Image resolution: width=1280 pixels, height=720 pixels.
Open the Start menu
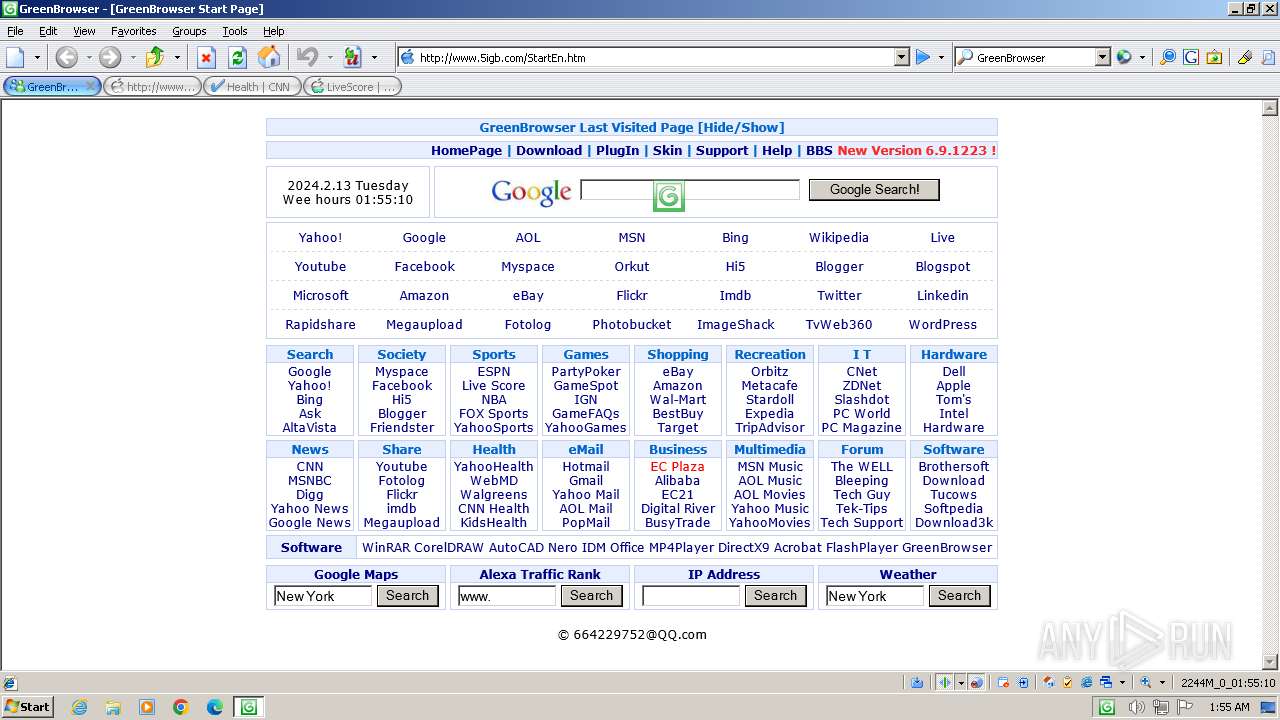point(27,707)
